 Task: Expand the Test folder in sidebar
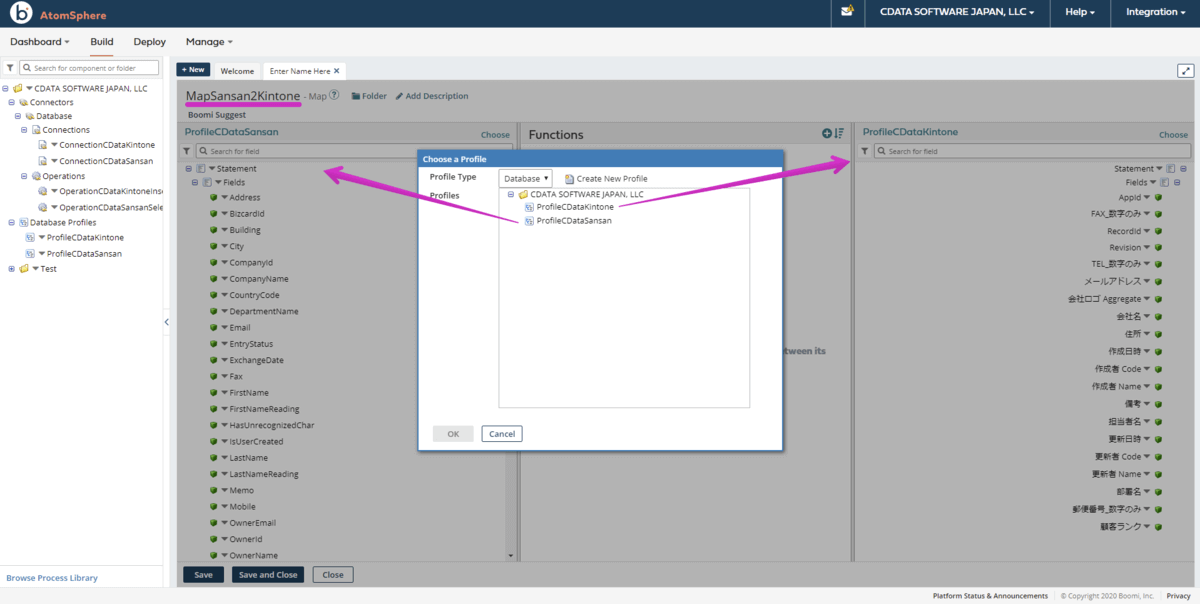(x=11, y=268)
